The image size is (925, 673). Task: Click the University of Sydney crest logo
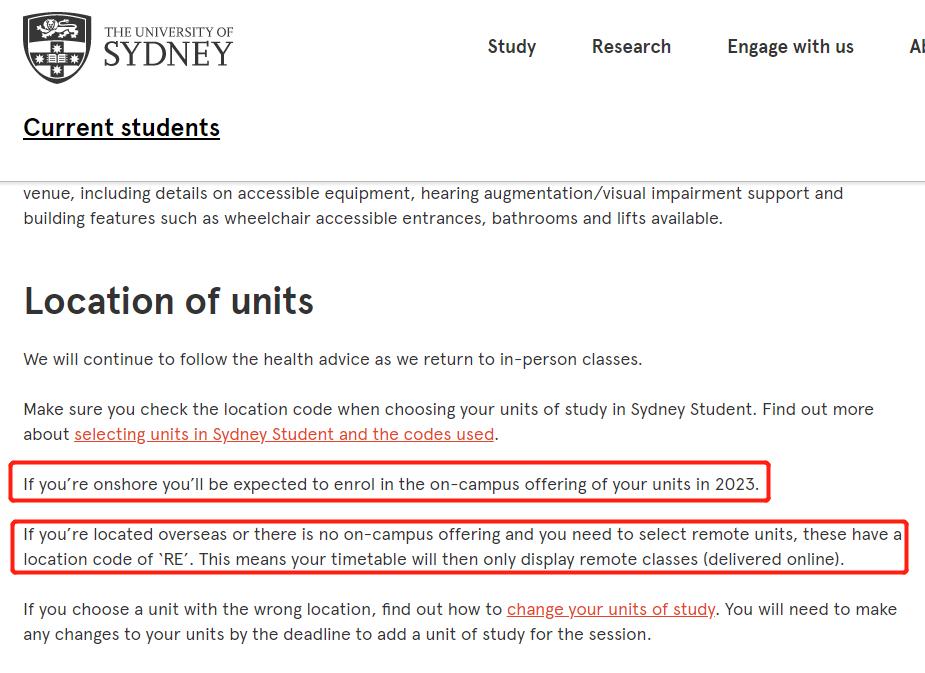tap(56, 47)
